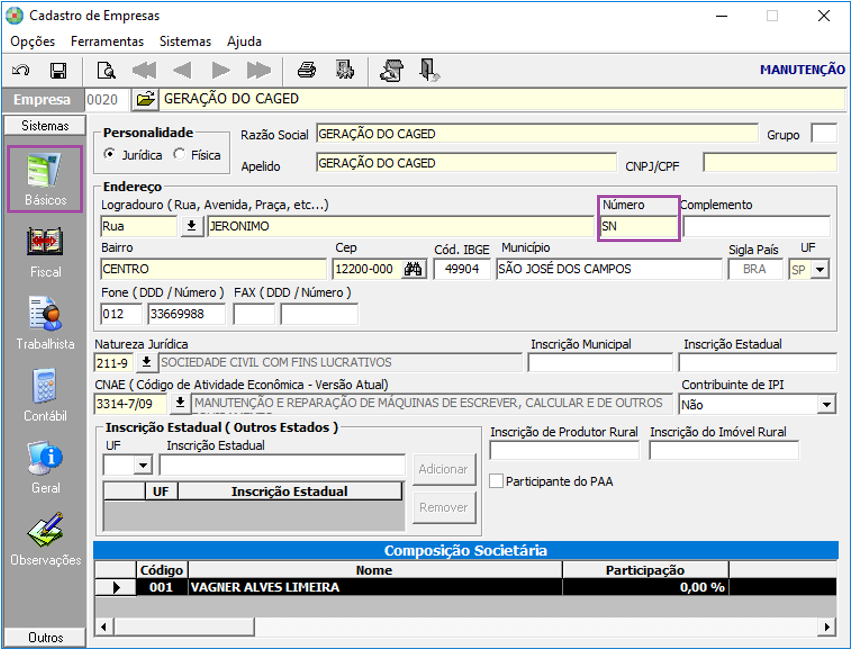Open the Contábil sidebar section

45,396
